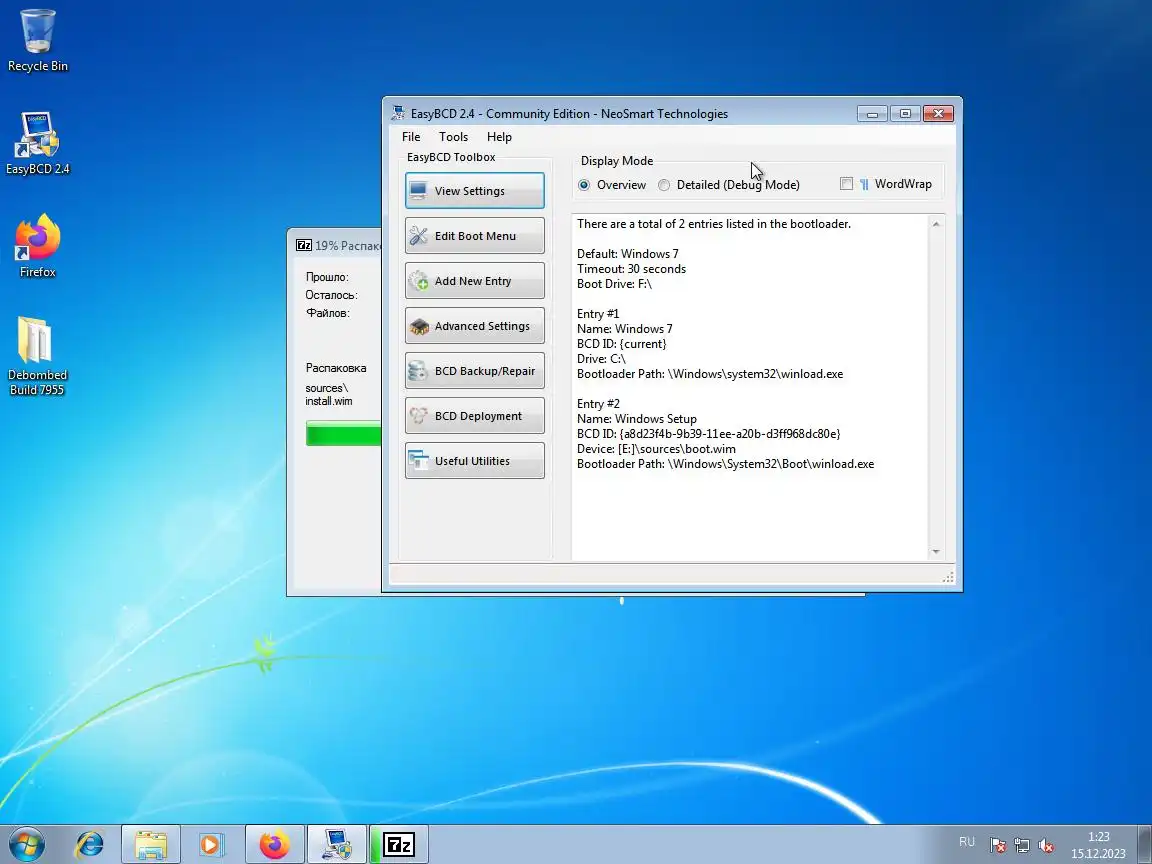Click the 'Default: Windows 7' line
The height and width of the screenshot is (864, 1152).
[x=627, y=253]
